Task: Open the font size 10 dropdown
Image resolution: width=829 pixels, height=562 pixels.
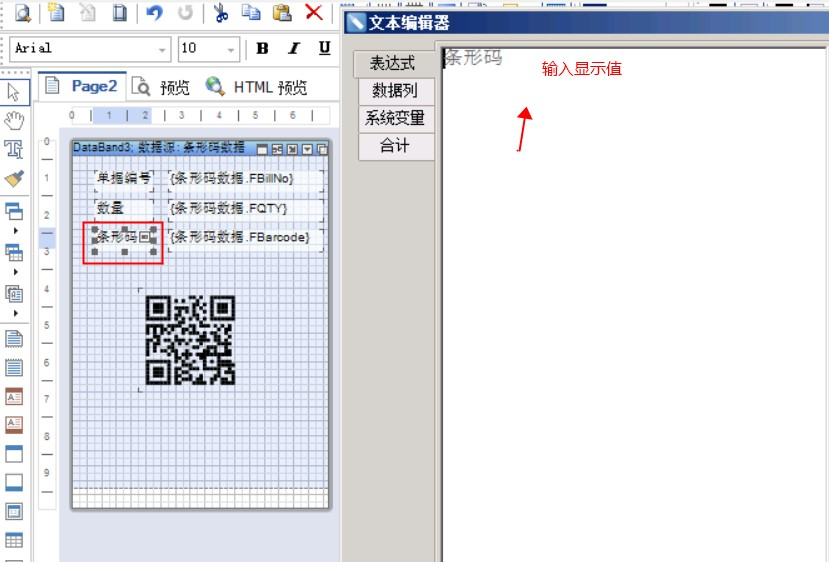Action: tap(231, 50)
